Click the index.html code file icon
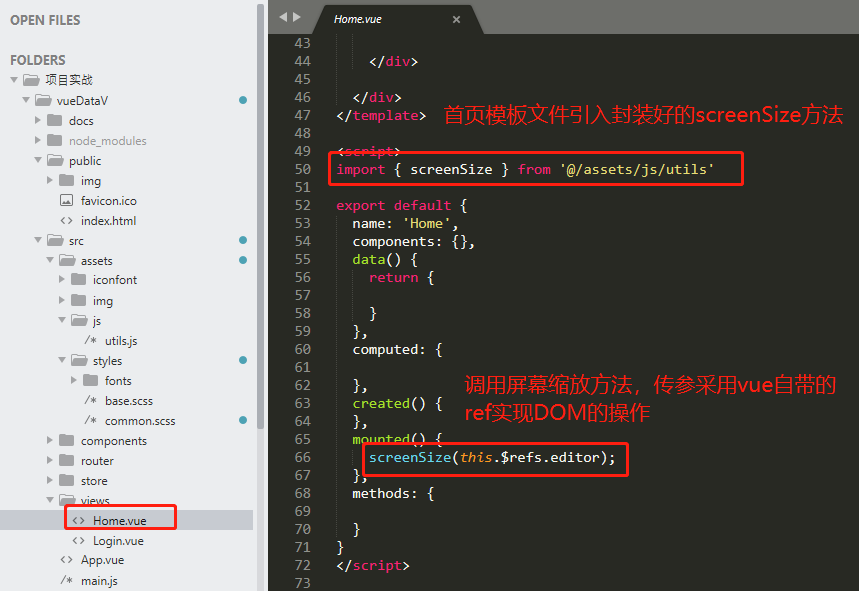 (x=66, y=221)
